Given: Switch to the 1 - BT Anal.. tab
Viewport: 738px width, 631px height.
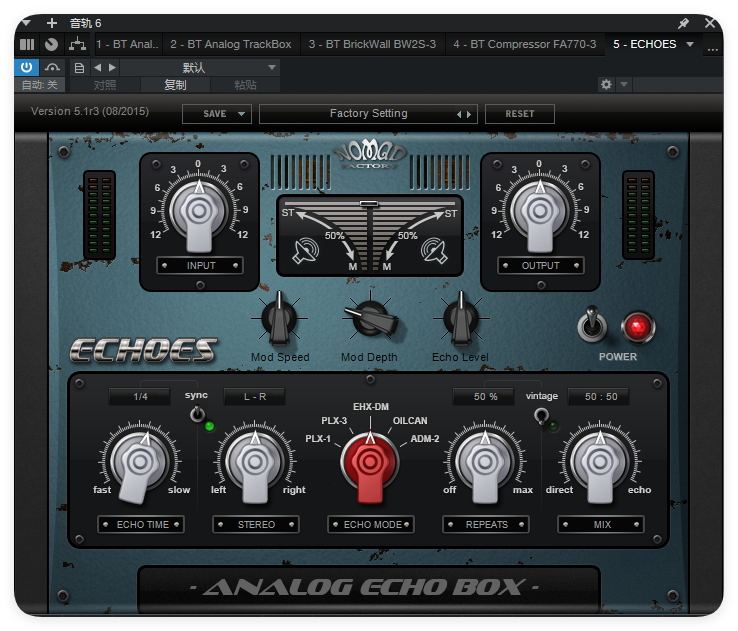Looking at the screenshot, I should [128, 44].
